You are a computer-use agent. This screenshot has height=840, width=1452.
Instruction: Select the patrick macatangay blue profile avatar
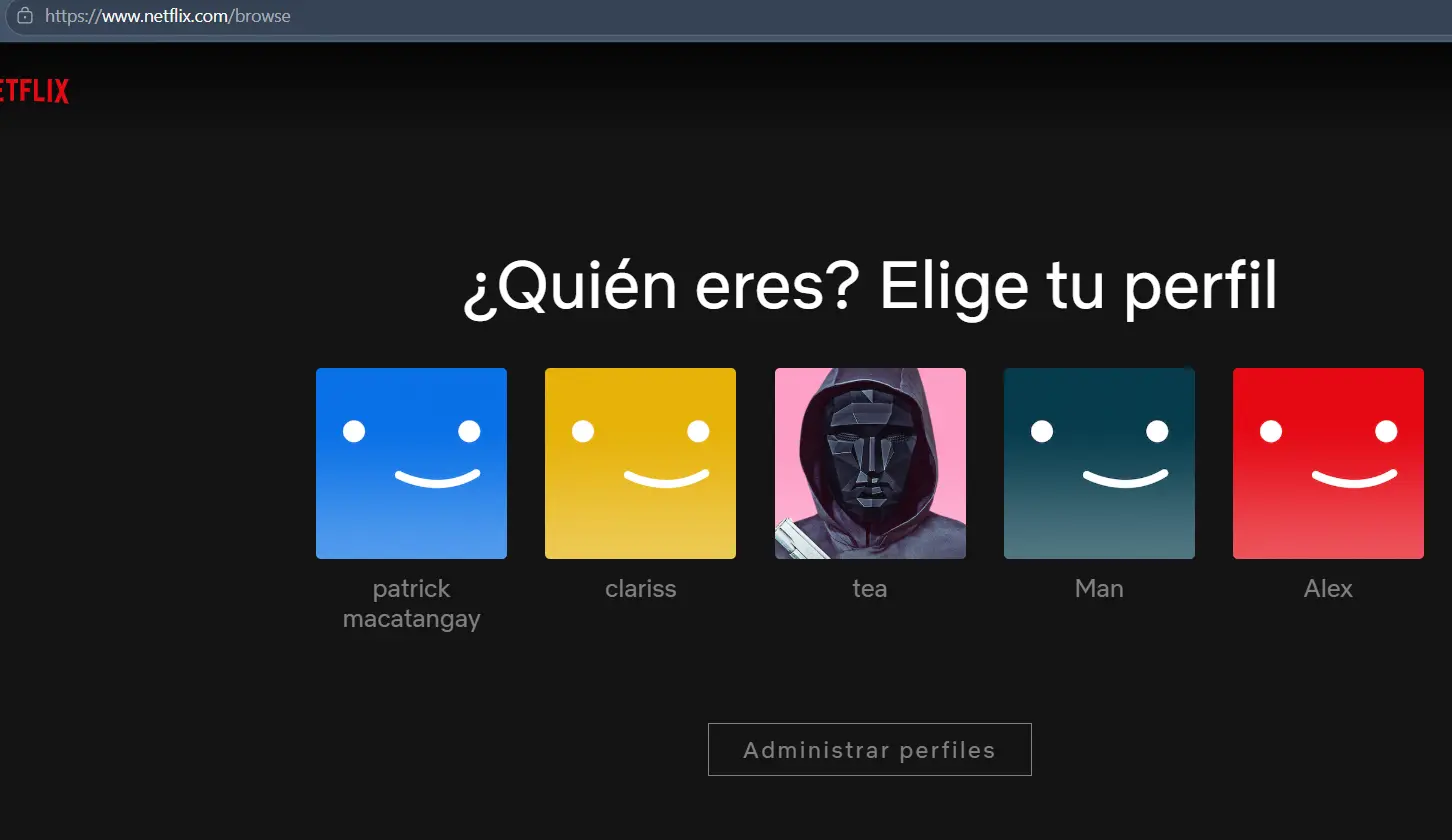pyautogui.click(x=411, y=463)
